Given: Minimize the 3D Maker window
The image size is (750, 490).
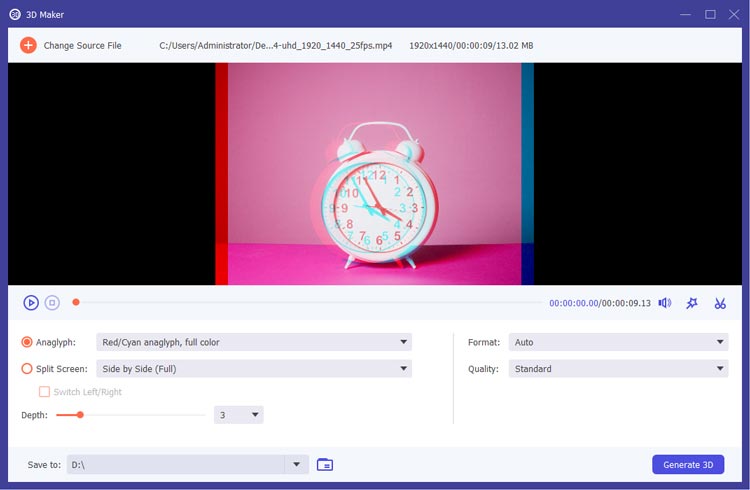Looking at the screenshot, I should (x=685, y=14).
